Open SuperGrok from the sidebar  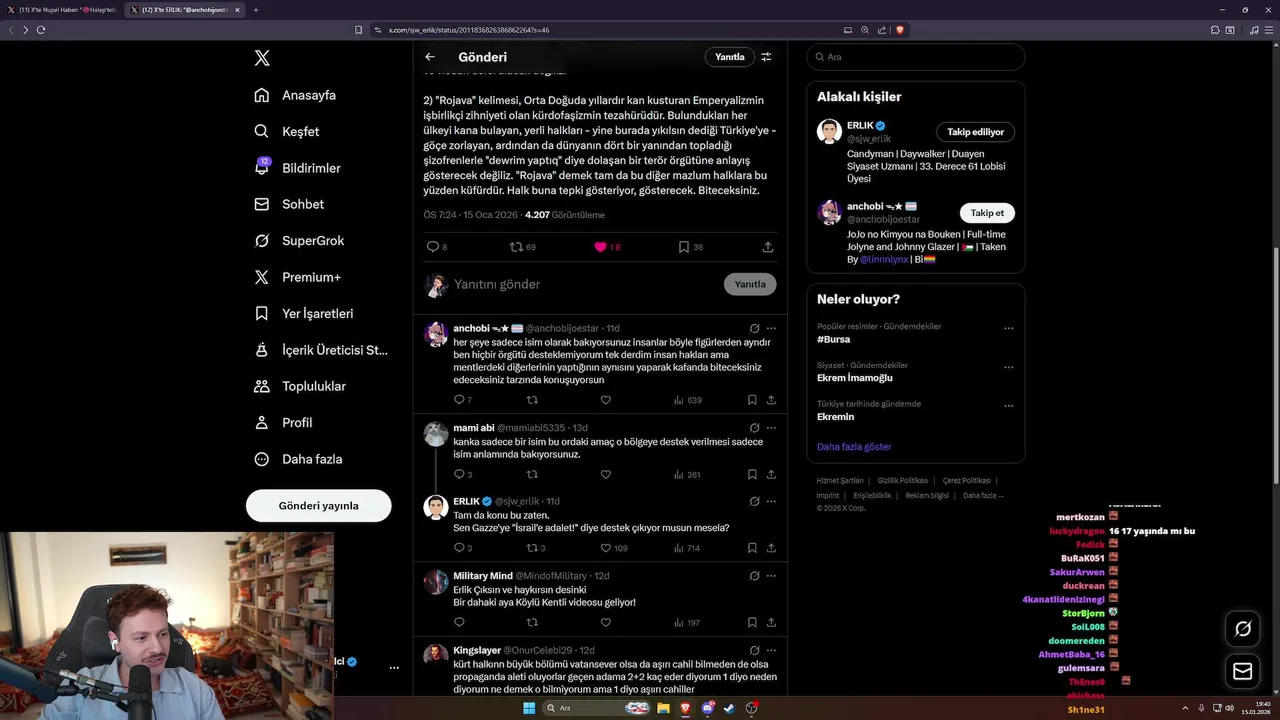tap(299, 241)
